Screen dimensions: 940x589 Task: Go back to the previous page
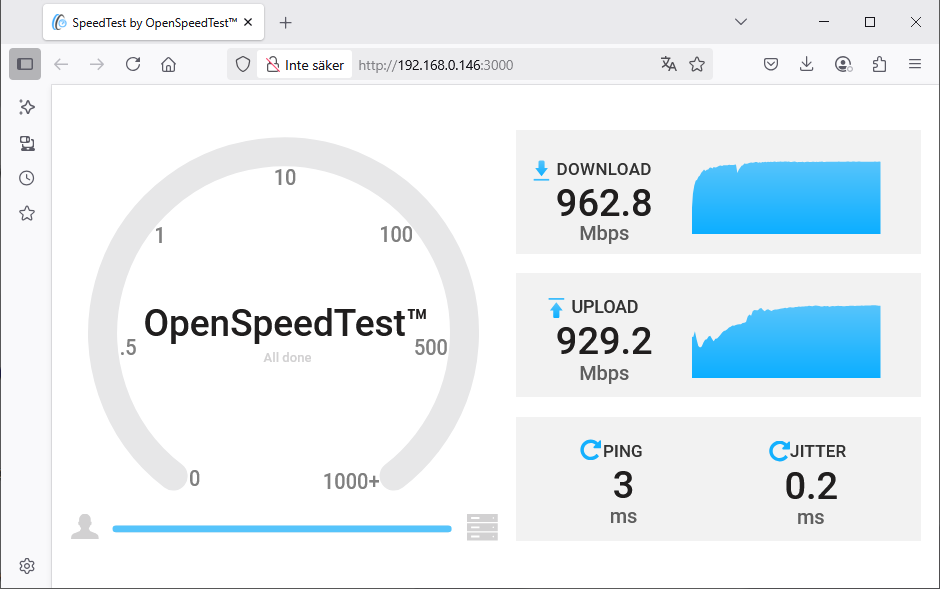click(61, 64)
